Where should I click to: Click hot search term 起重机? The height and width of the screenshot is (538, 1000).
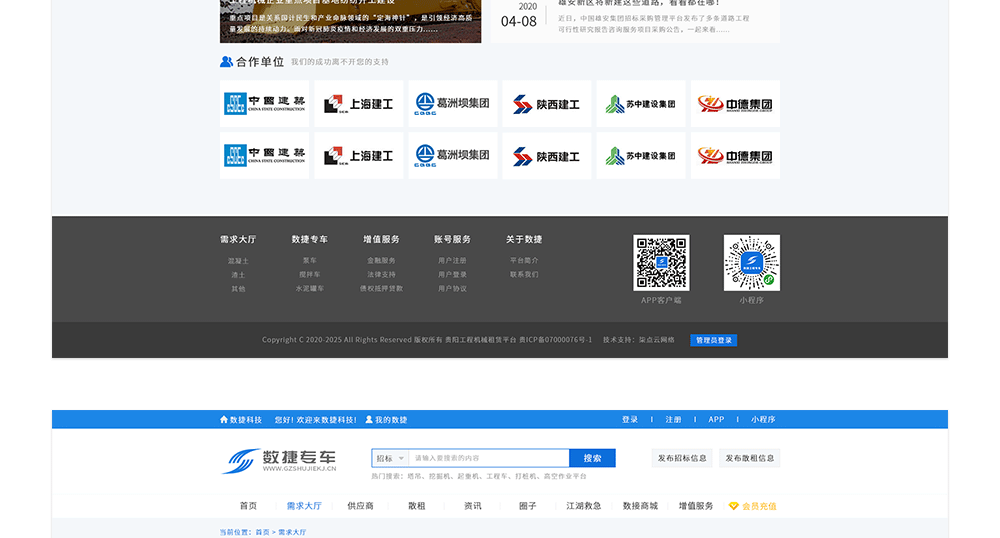coord(469,476)
